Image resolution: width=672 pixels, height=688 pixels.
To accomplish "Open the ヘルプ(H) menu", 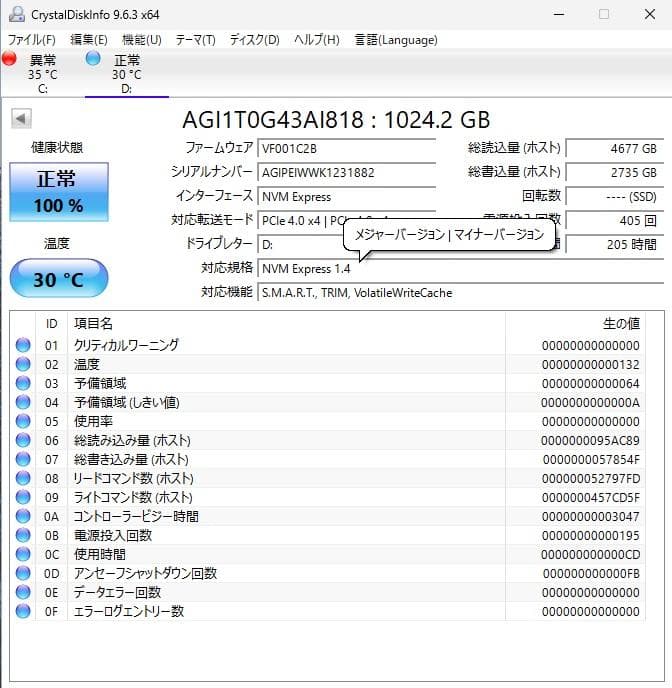I will pyautogui.click(x=316, y=40).
